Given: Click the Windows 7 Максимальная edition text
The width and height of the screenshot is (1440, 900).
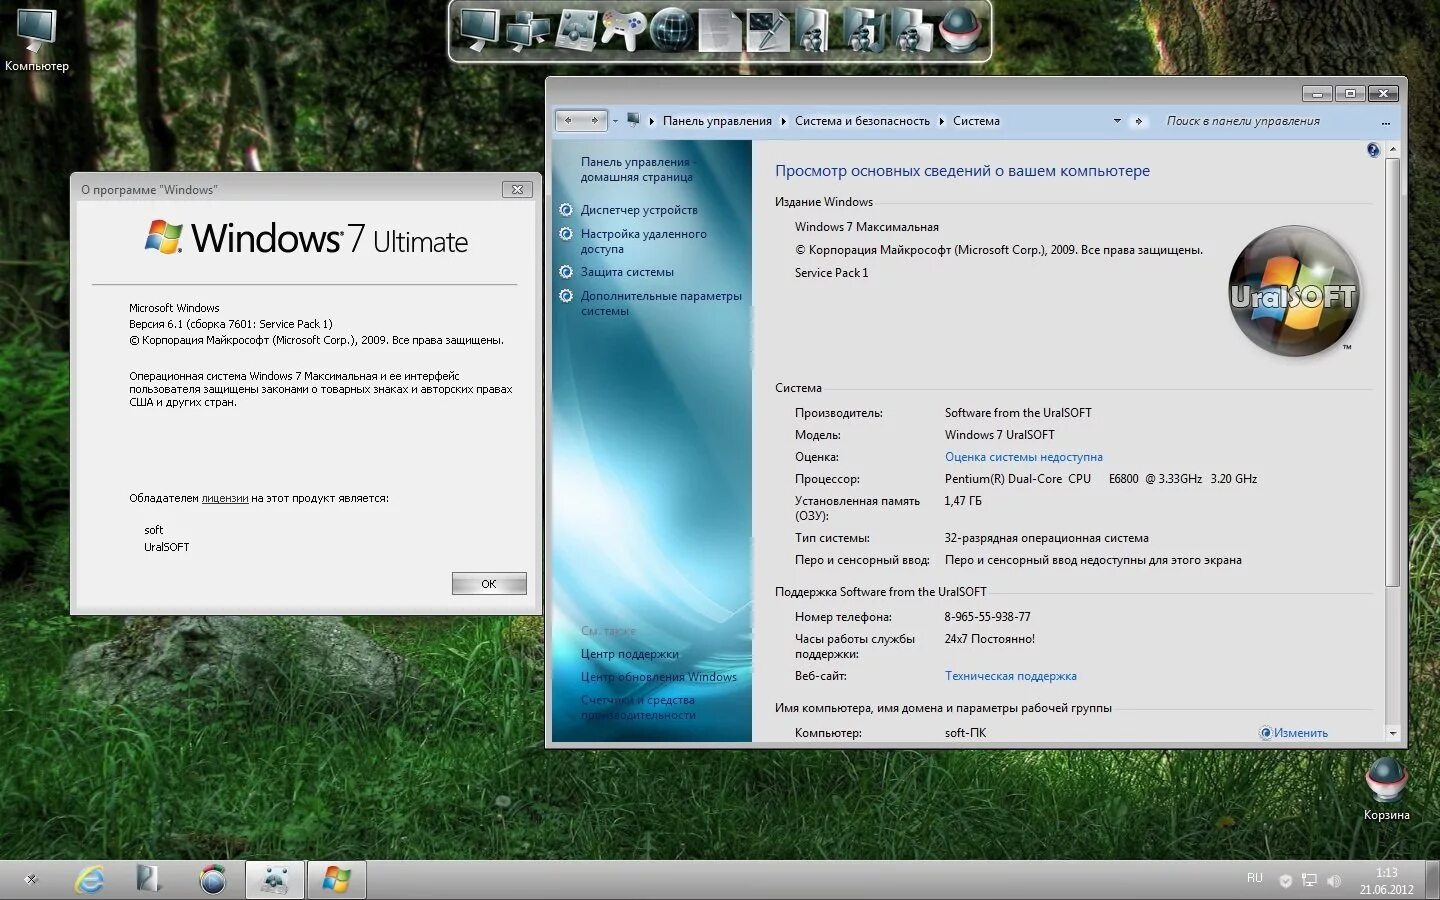Looking at the screenshot, I should pyautogui.click(x=866, y=227).
